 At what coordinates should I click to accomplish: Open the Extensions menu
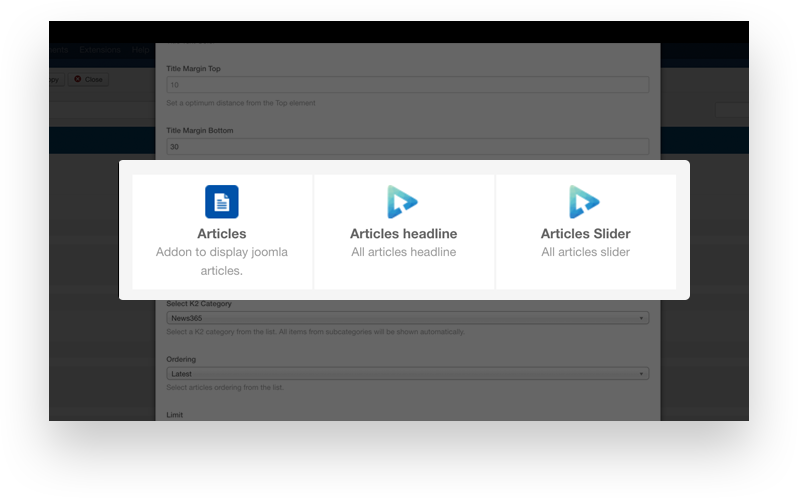100,50
